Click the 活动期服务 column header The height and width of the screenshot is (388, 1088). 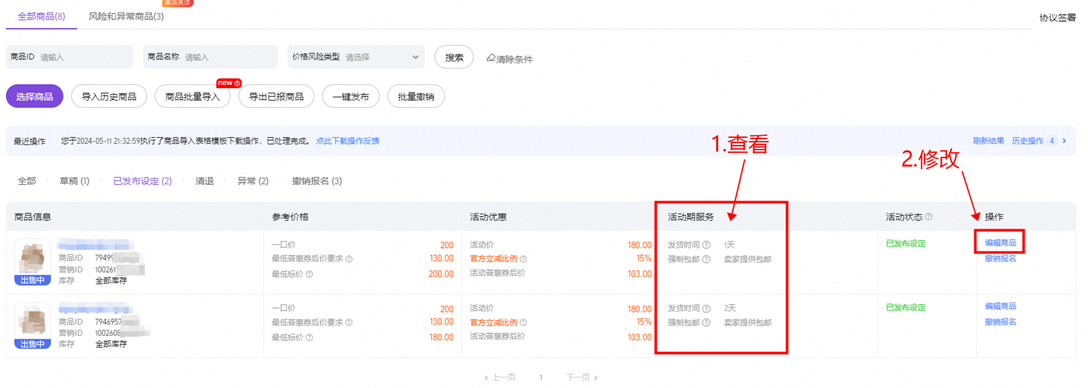(691, 217)
